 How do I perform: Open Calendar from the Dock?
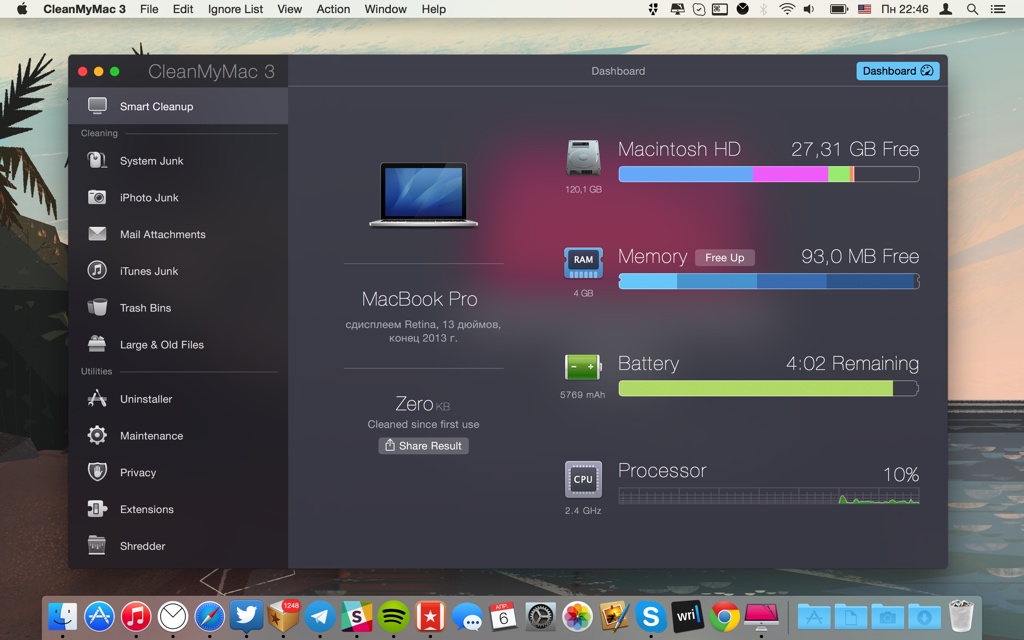pos(504,616)
